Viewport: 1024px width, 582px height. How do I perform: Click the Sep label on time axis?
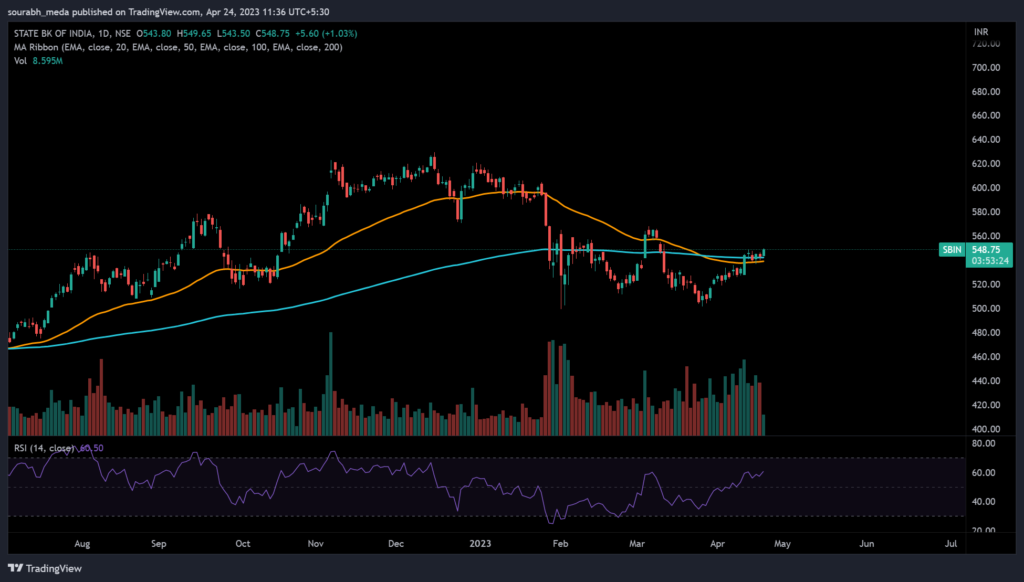(159, 543)
